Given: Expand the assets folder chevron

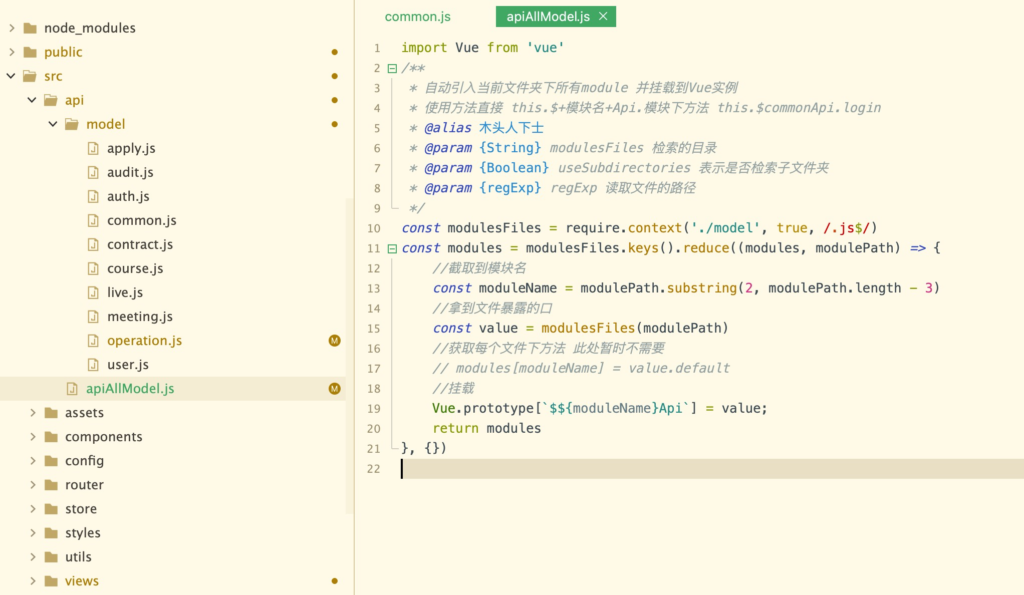Looking at the screenshot, I should (x=33, y=413).
